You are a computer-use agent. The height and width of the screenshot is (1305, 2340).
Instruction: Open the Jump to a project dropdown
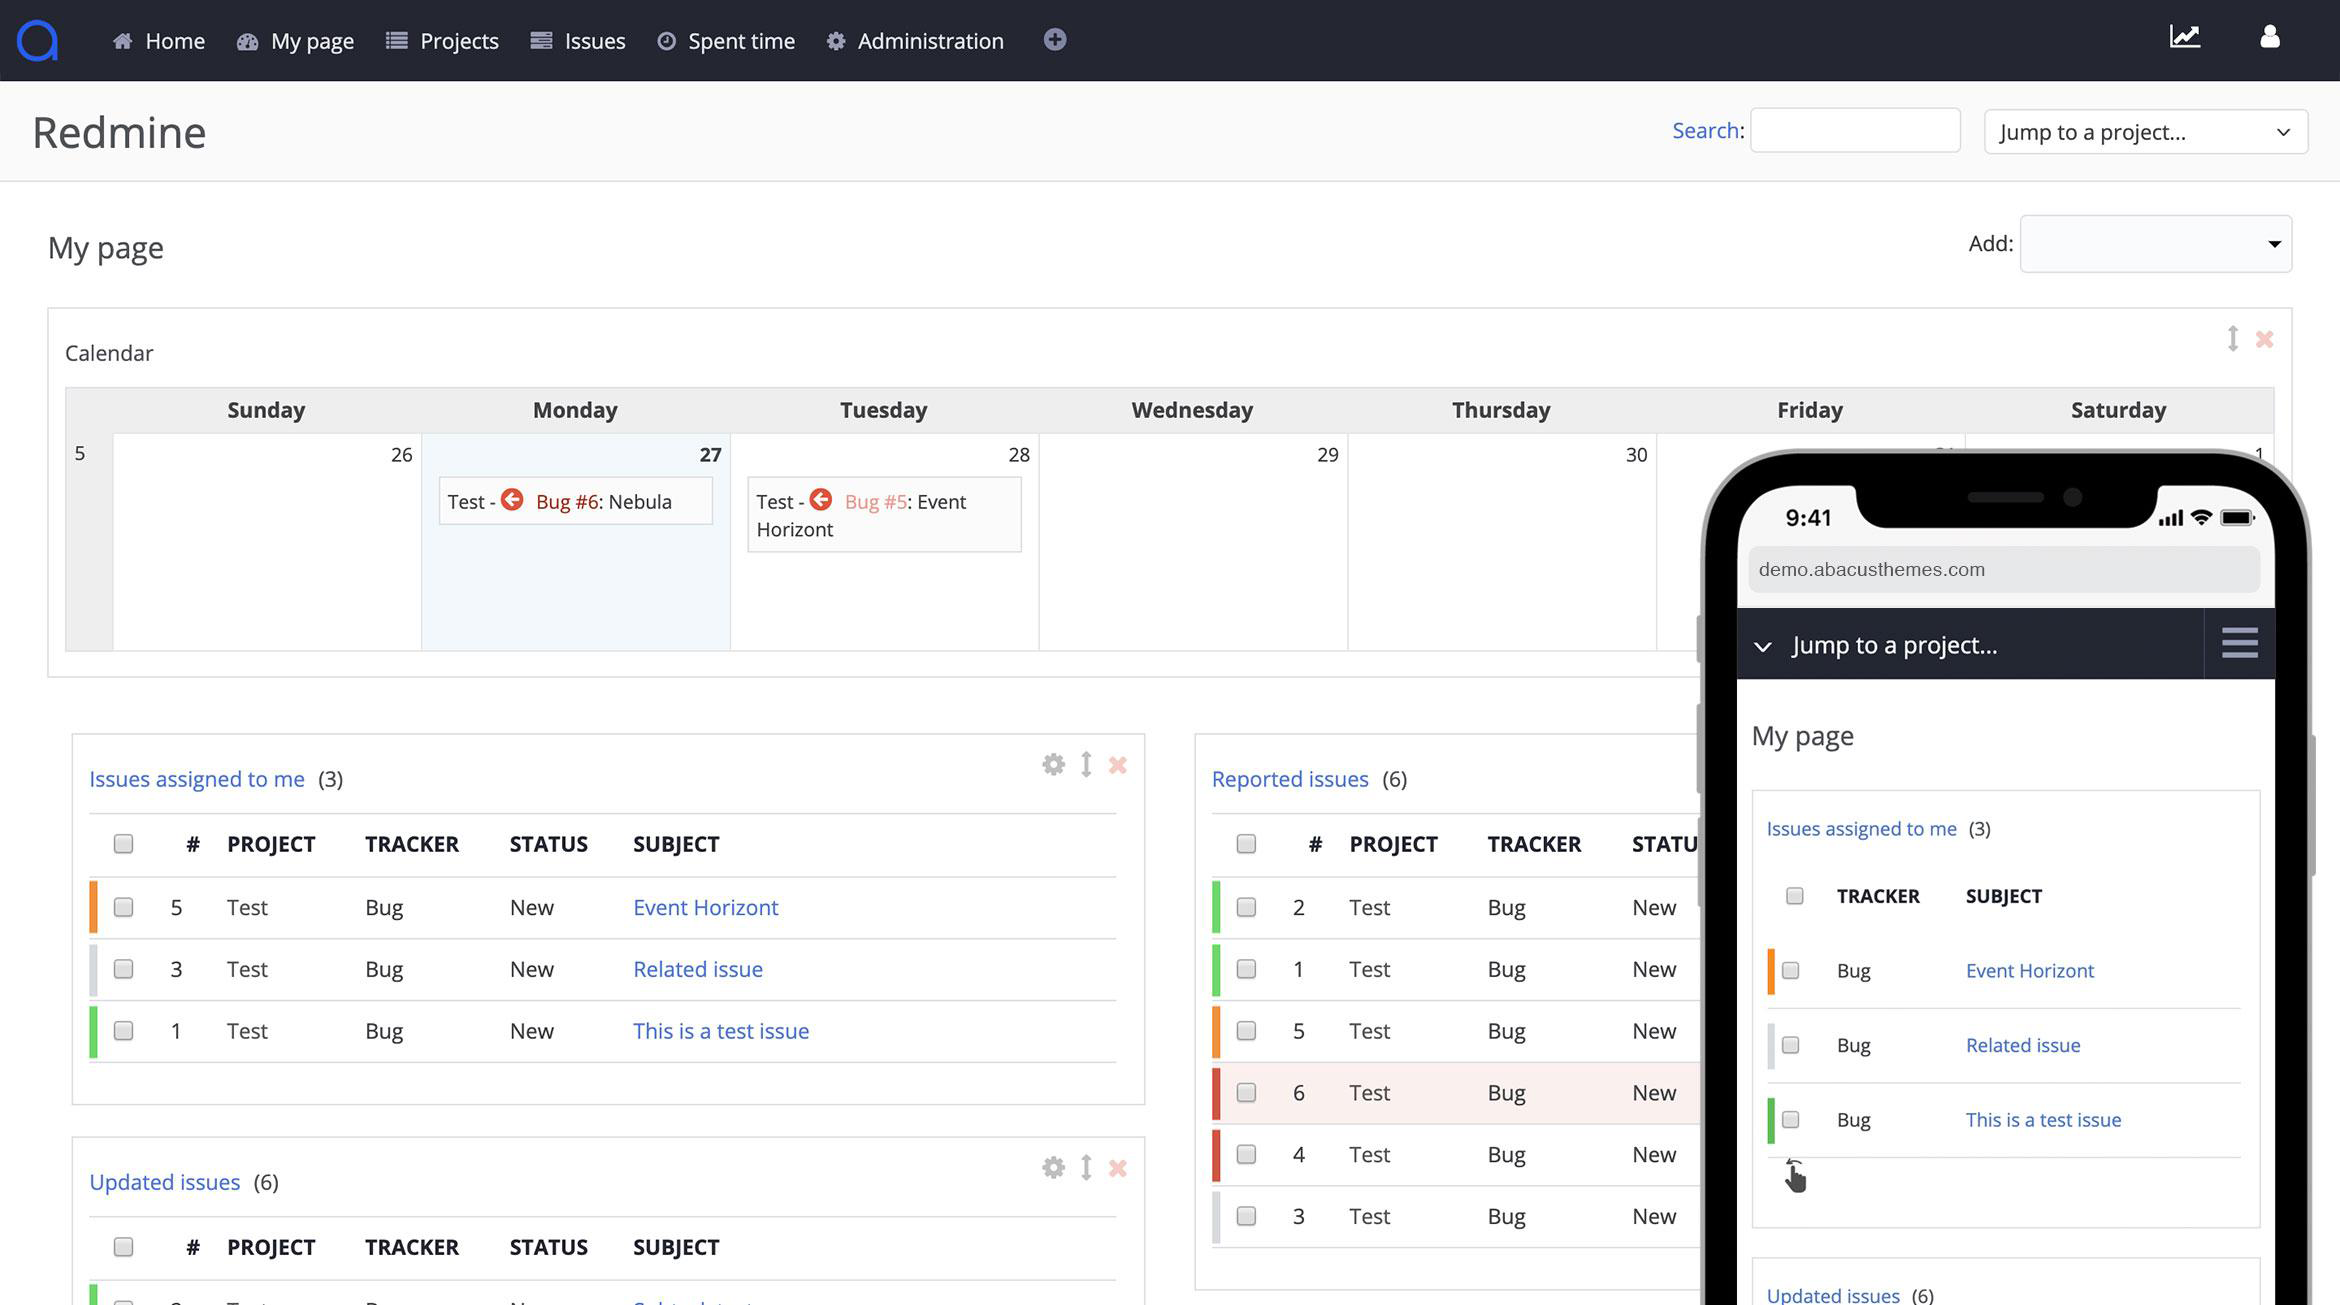(2145, 132)
